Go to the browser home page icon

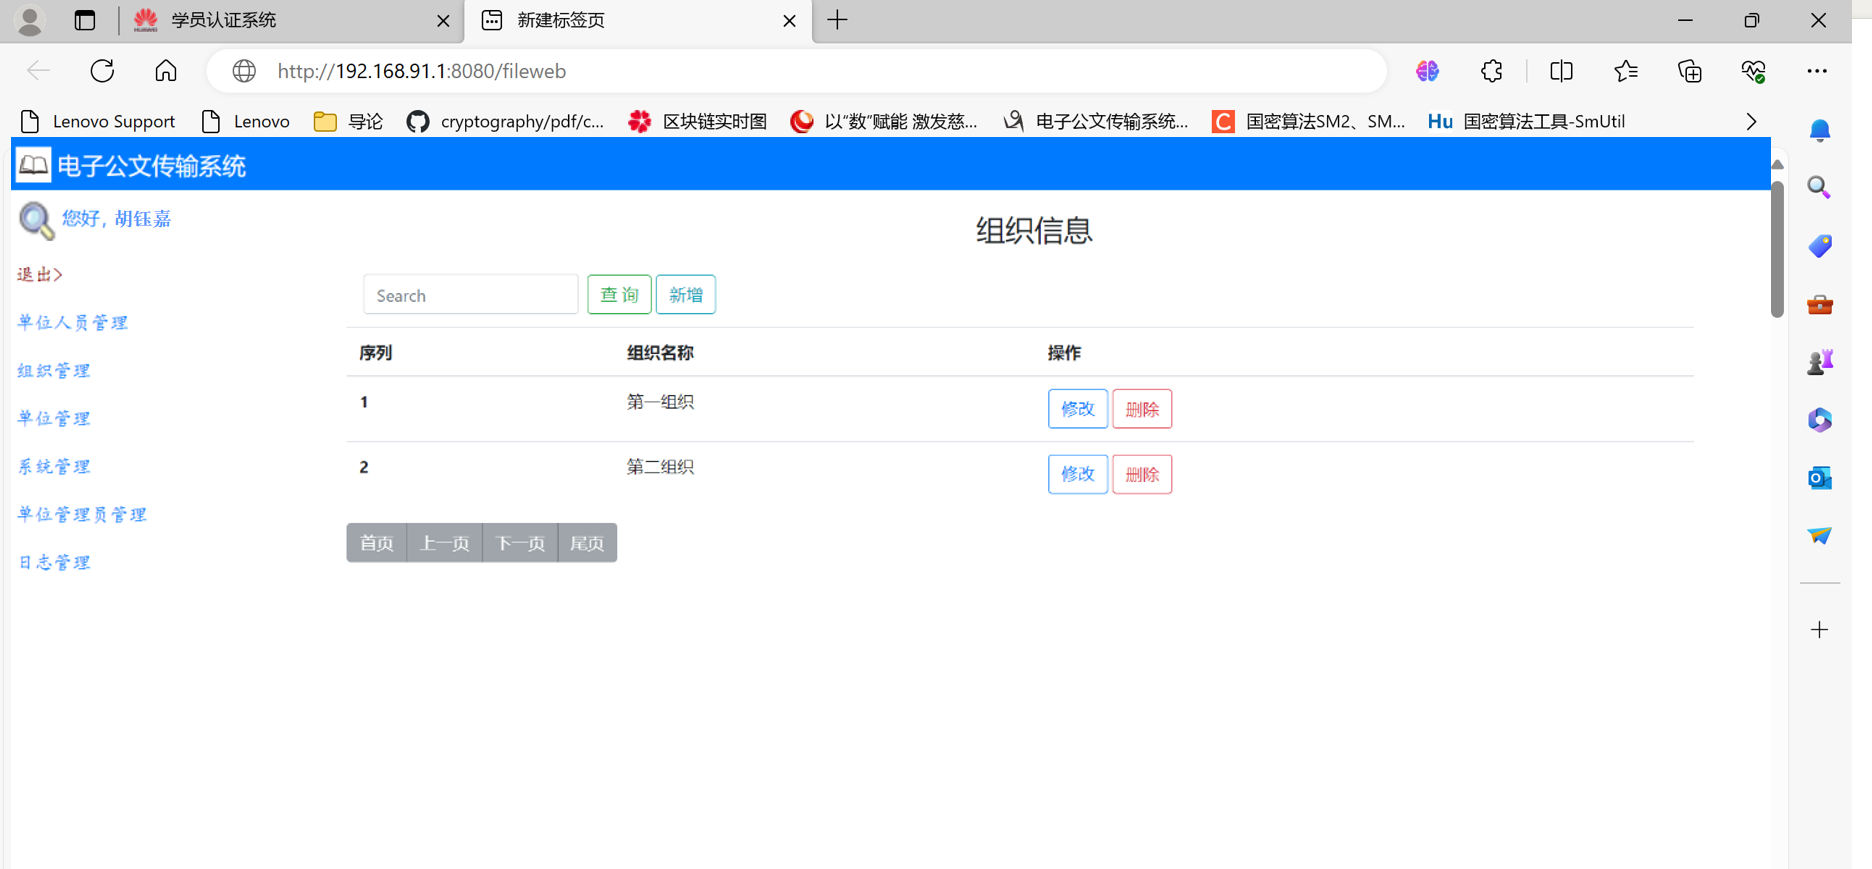pos(166,71)
